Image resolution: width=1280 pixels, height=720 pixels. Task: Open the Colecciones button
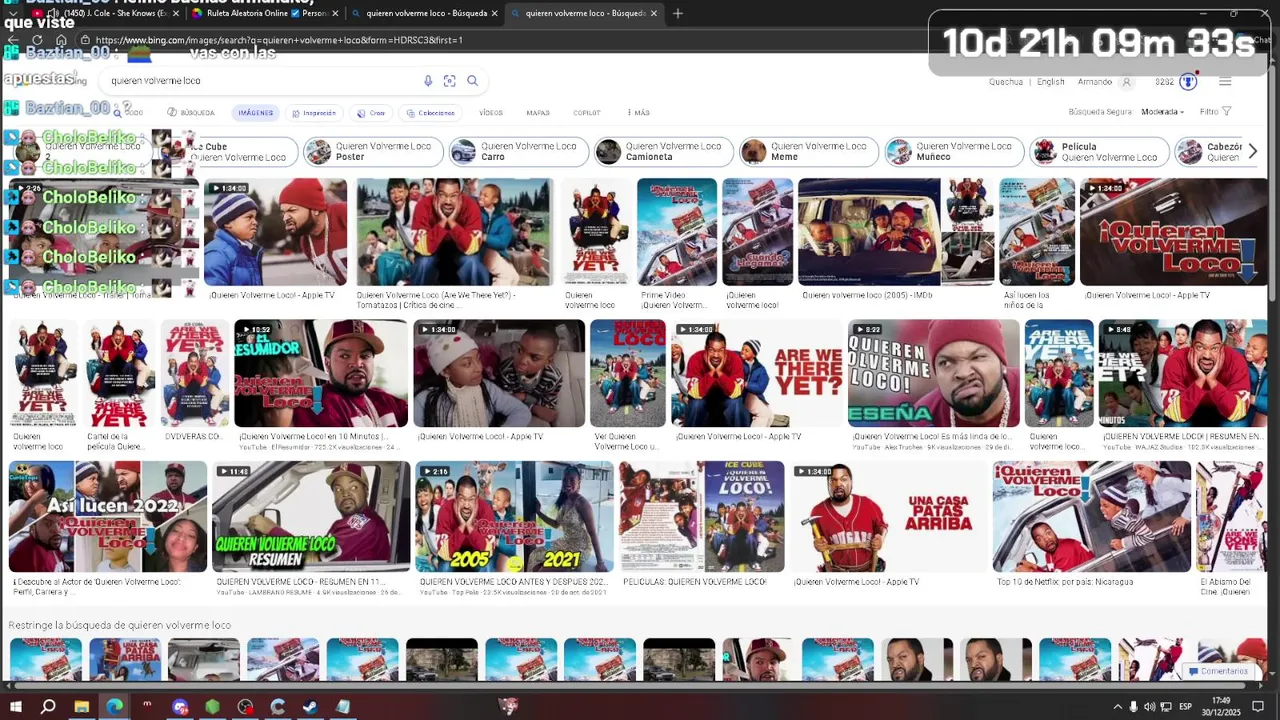(431, 113)
